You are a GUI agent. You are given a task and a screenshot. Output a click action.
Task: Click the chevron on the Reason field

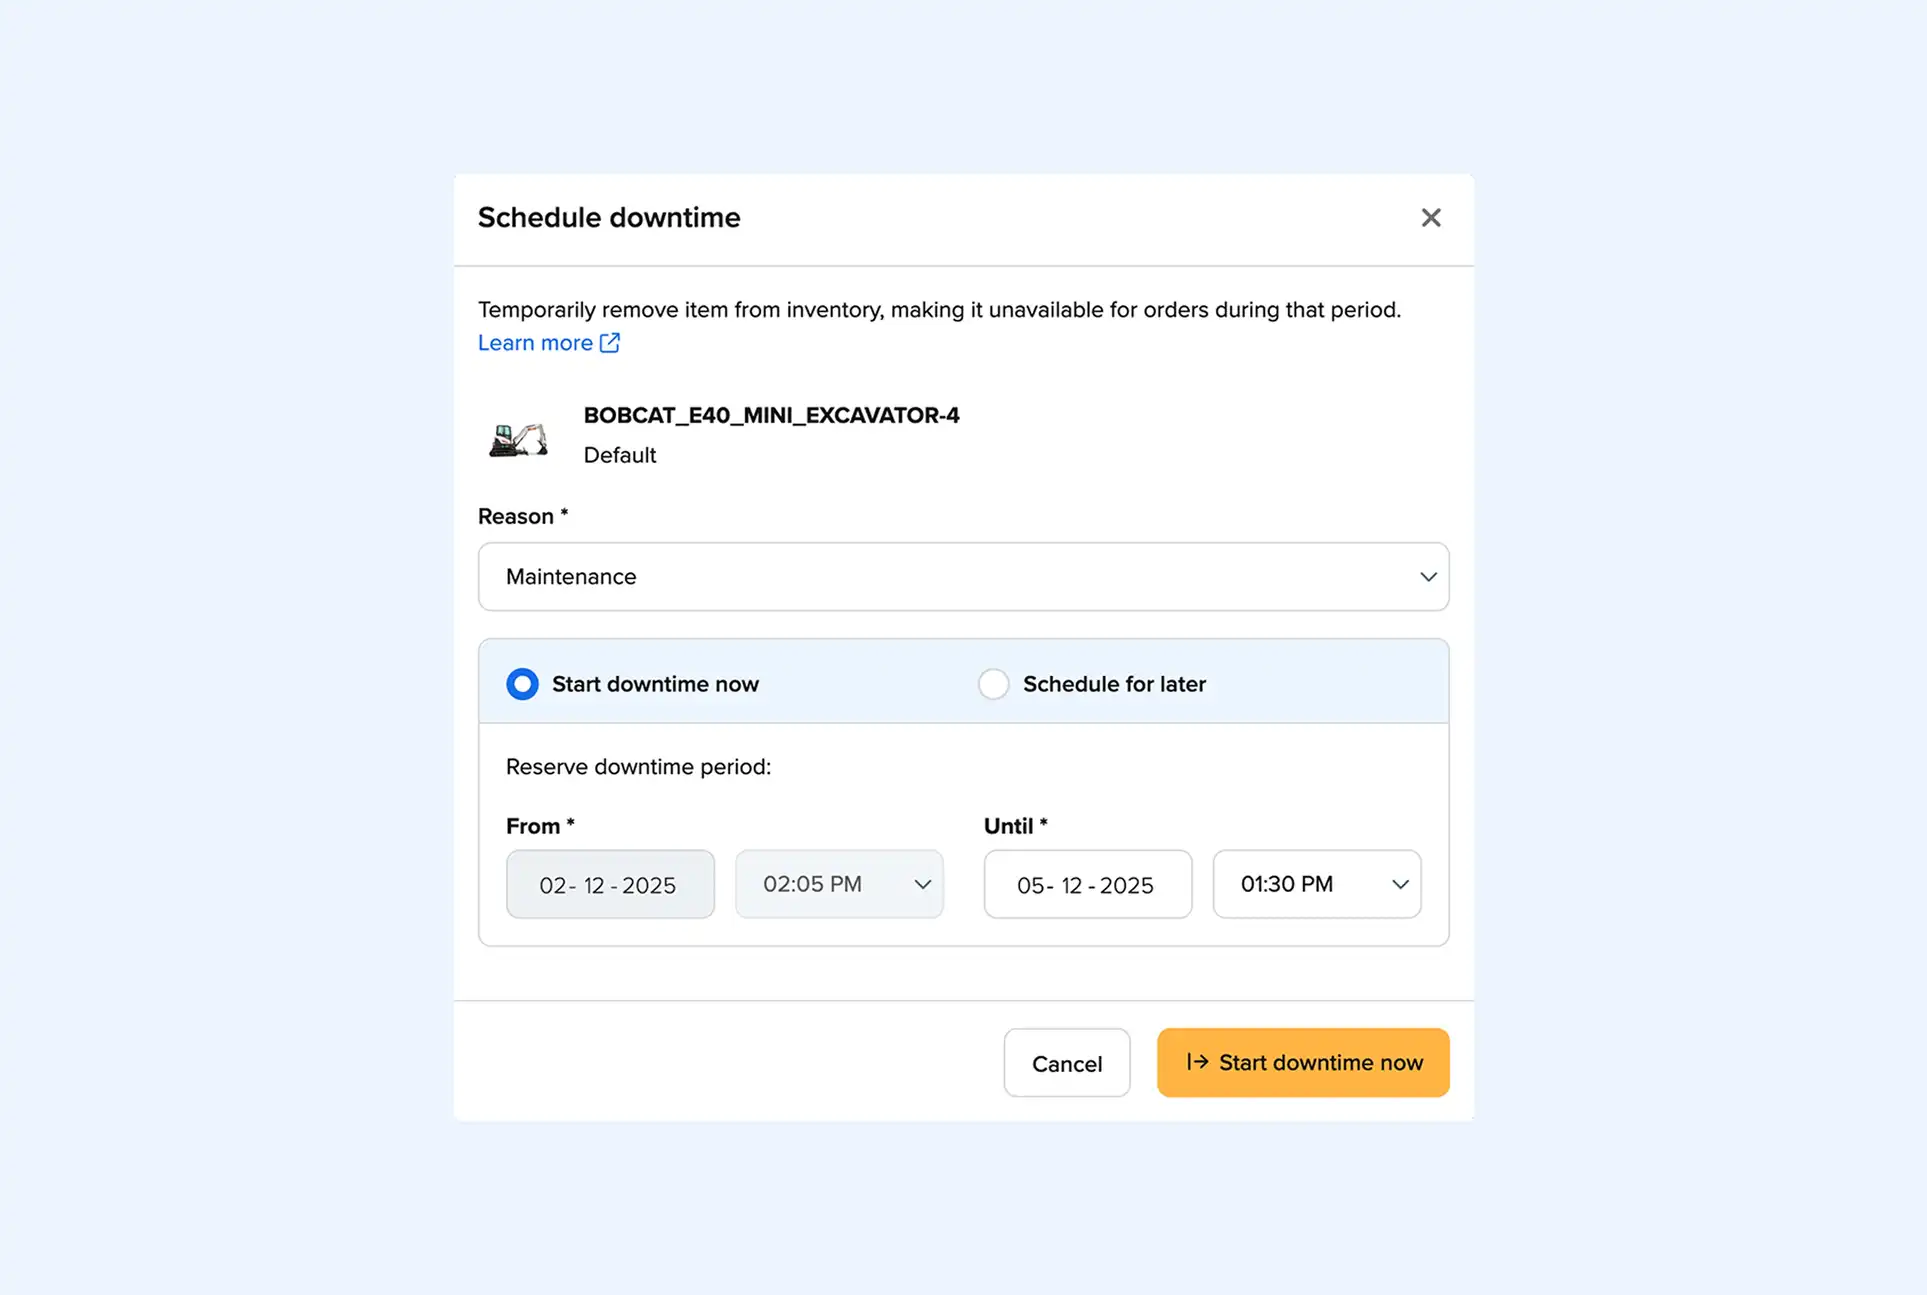point(1427,577)
